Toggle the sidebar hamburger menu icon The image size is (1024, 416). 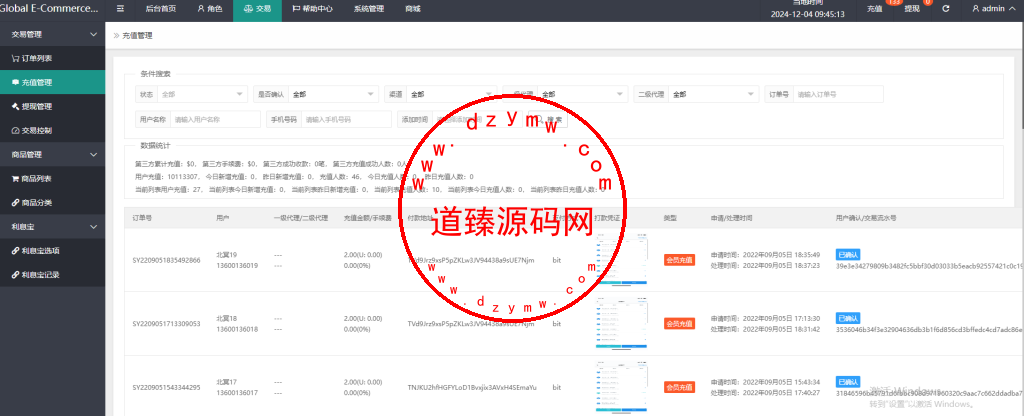[x=120, y=9]
